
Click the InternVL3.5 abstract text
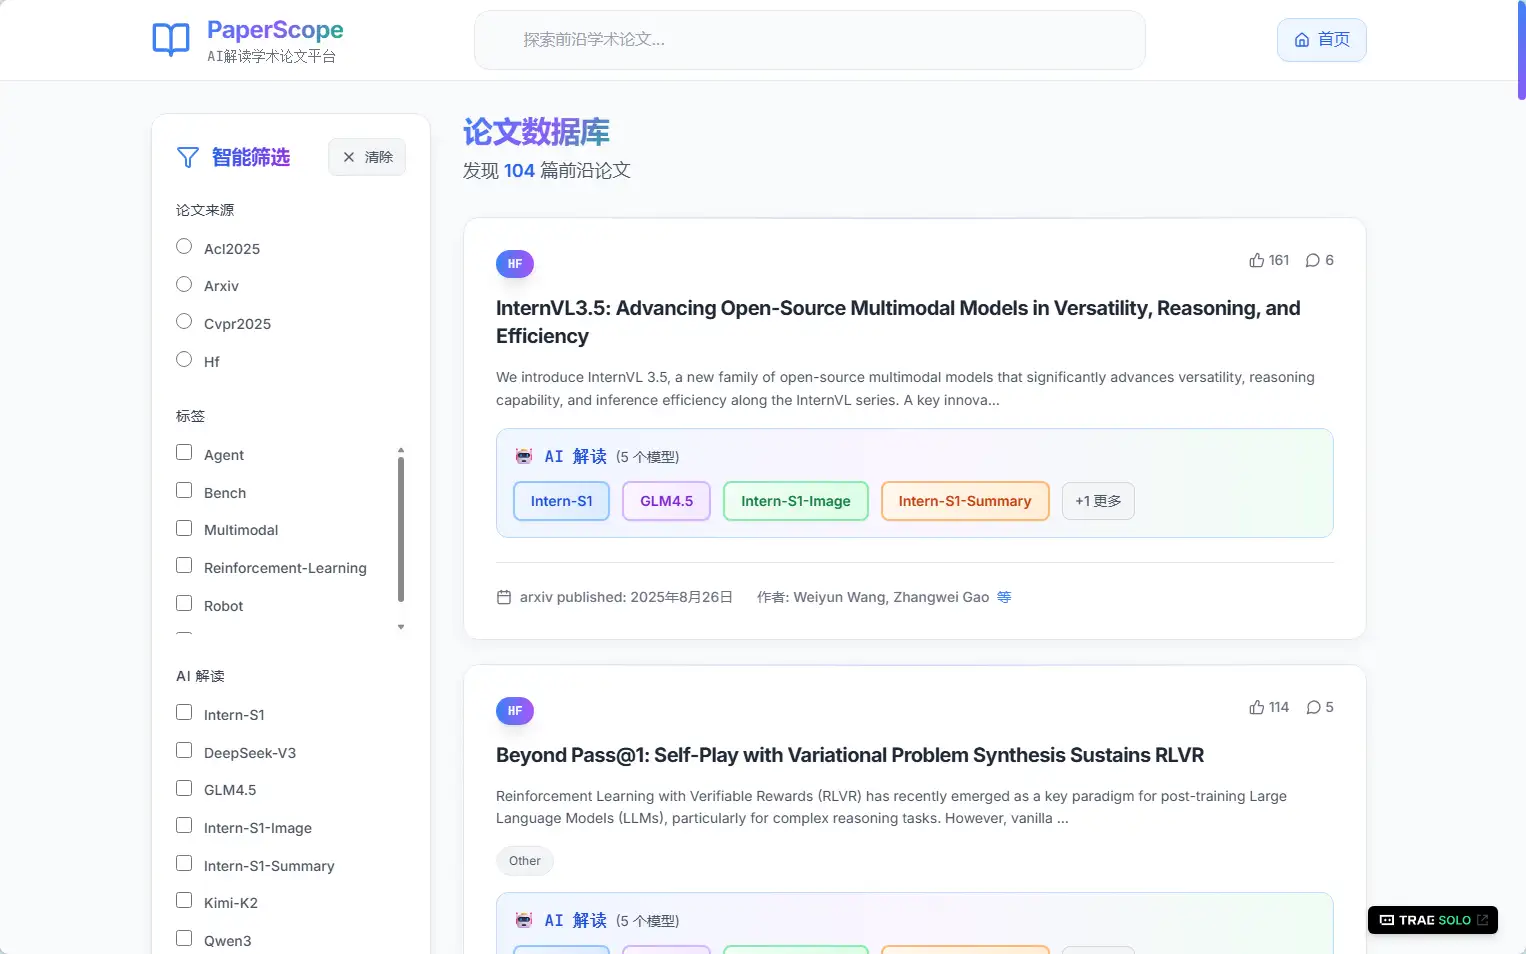click(905, 389)
